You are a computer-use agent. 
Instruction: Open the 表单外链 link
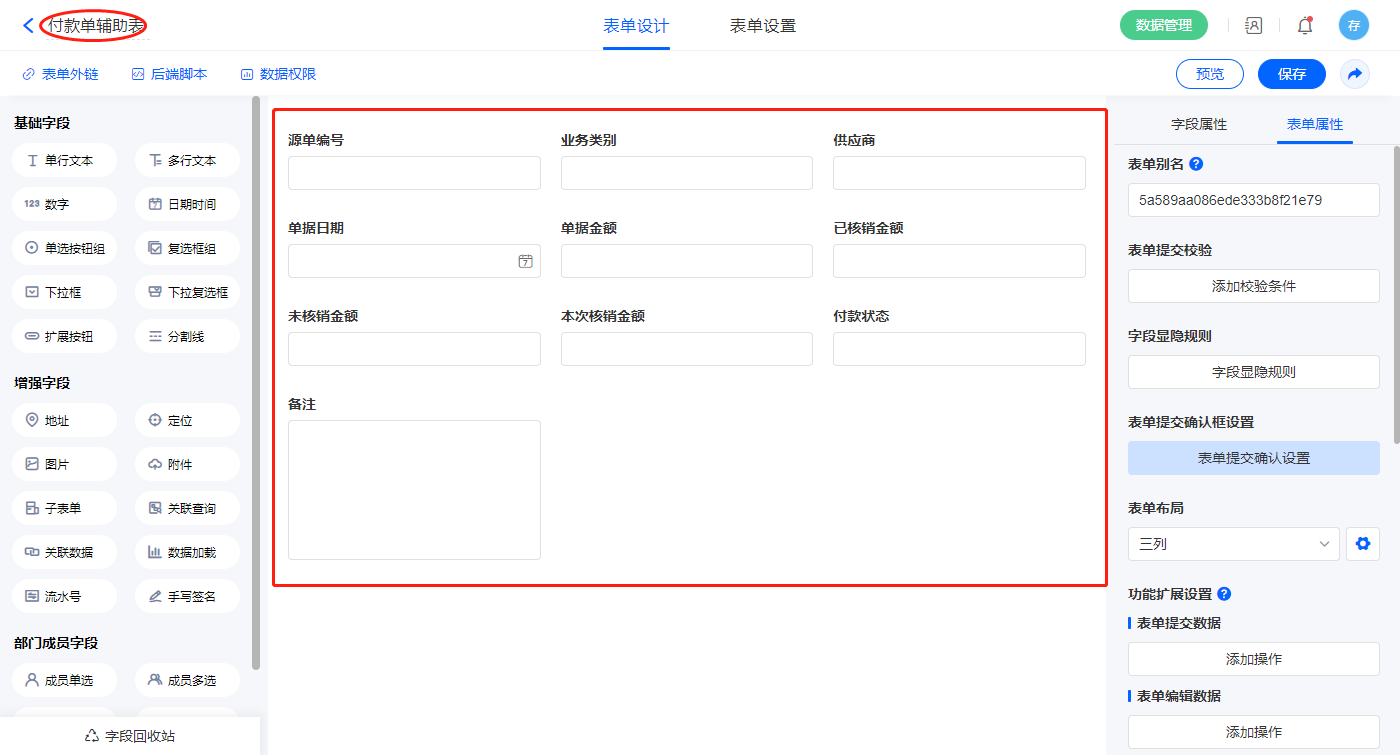tap(61, 74)
